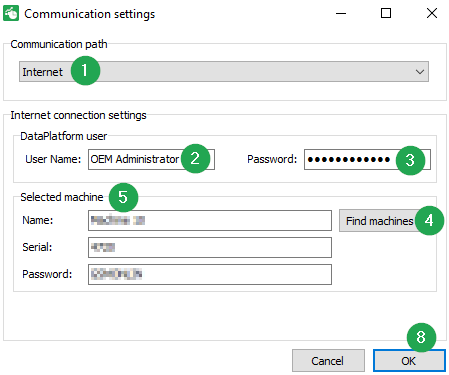Viewport: 449px width, 375px height.
Task: Maximize the Communication settings window
Action: coord(386,13)
